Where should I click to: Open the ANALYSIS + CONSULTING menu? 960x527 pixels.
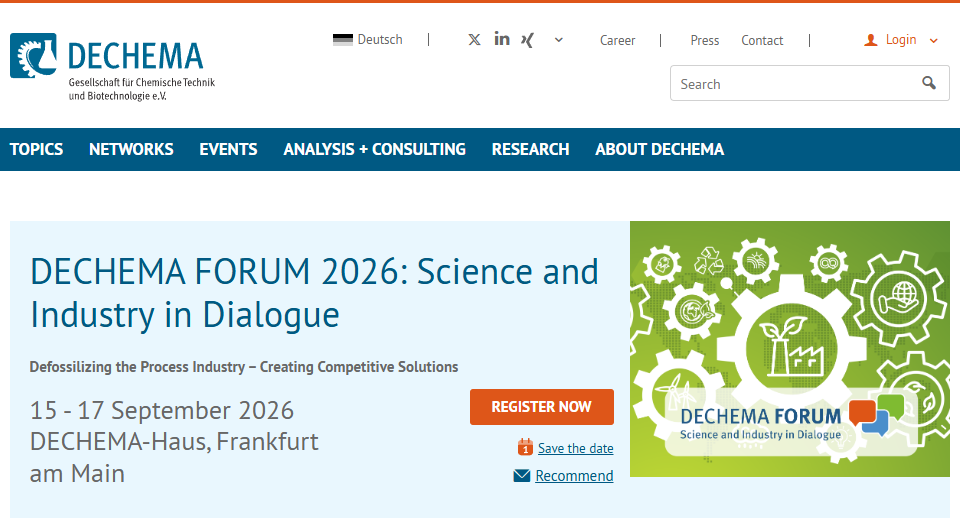pyautogui.click(x=374, y=149)
